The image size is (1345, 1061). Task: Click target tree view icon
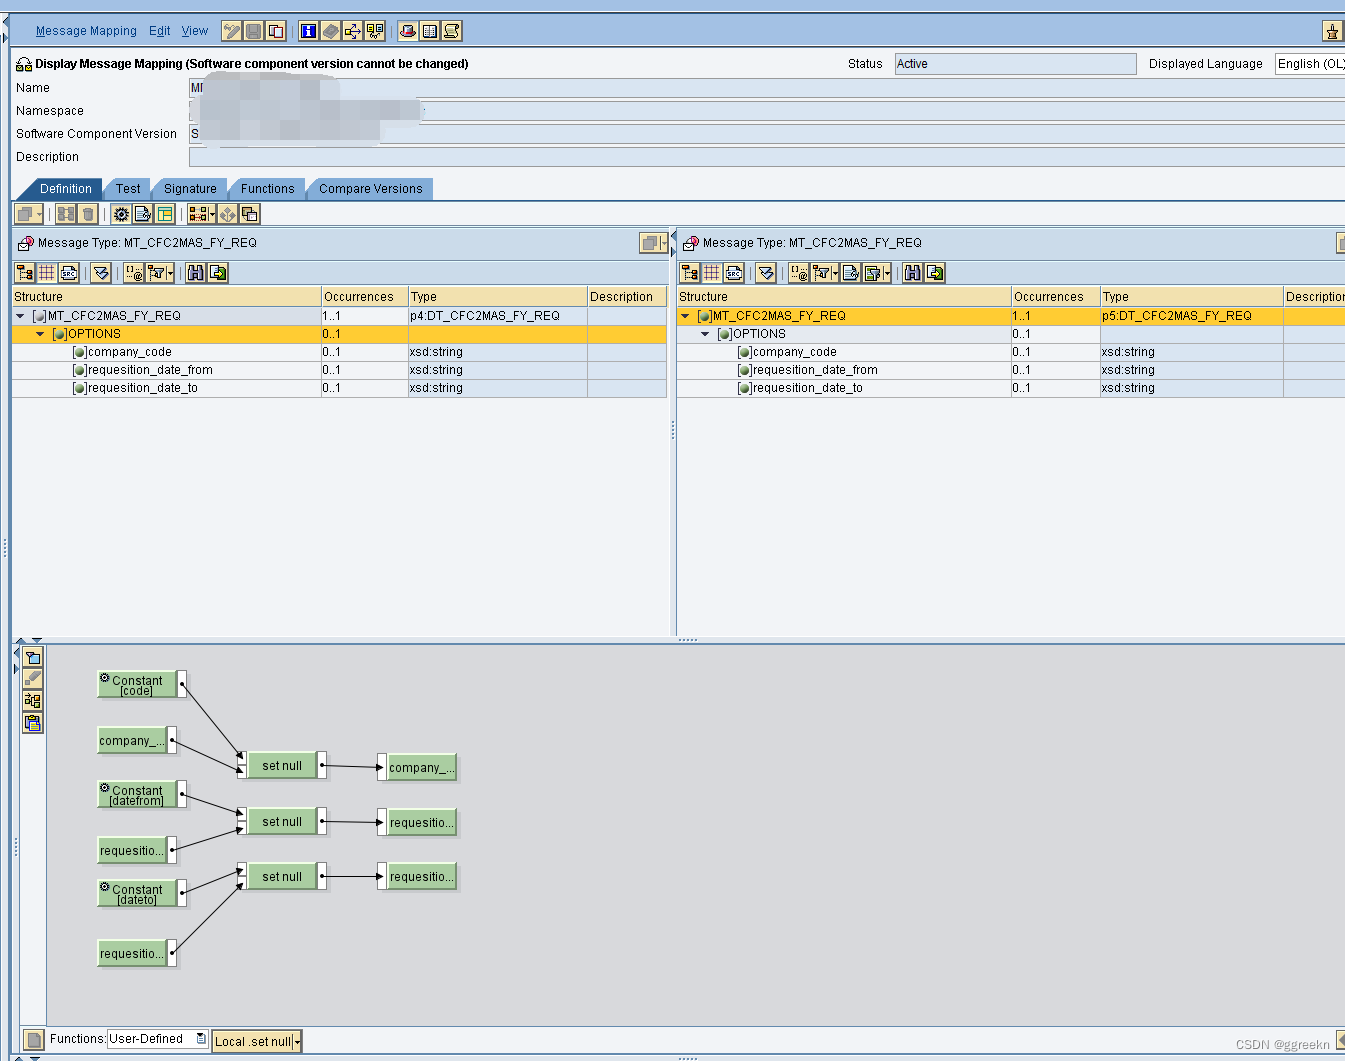(690, 273)
